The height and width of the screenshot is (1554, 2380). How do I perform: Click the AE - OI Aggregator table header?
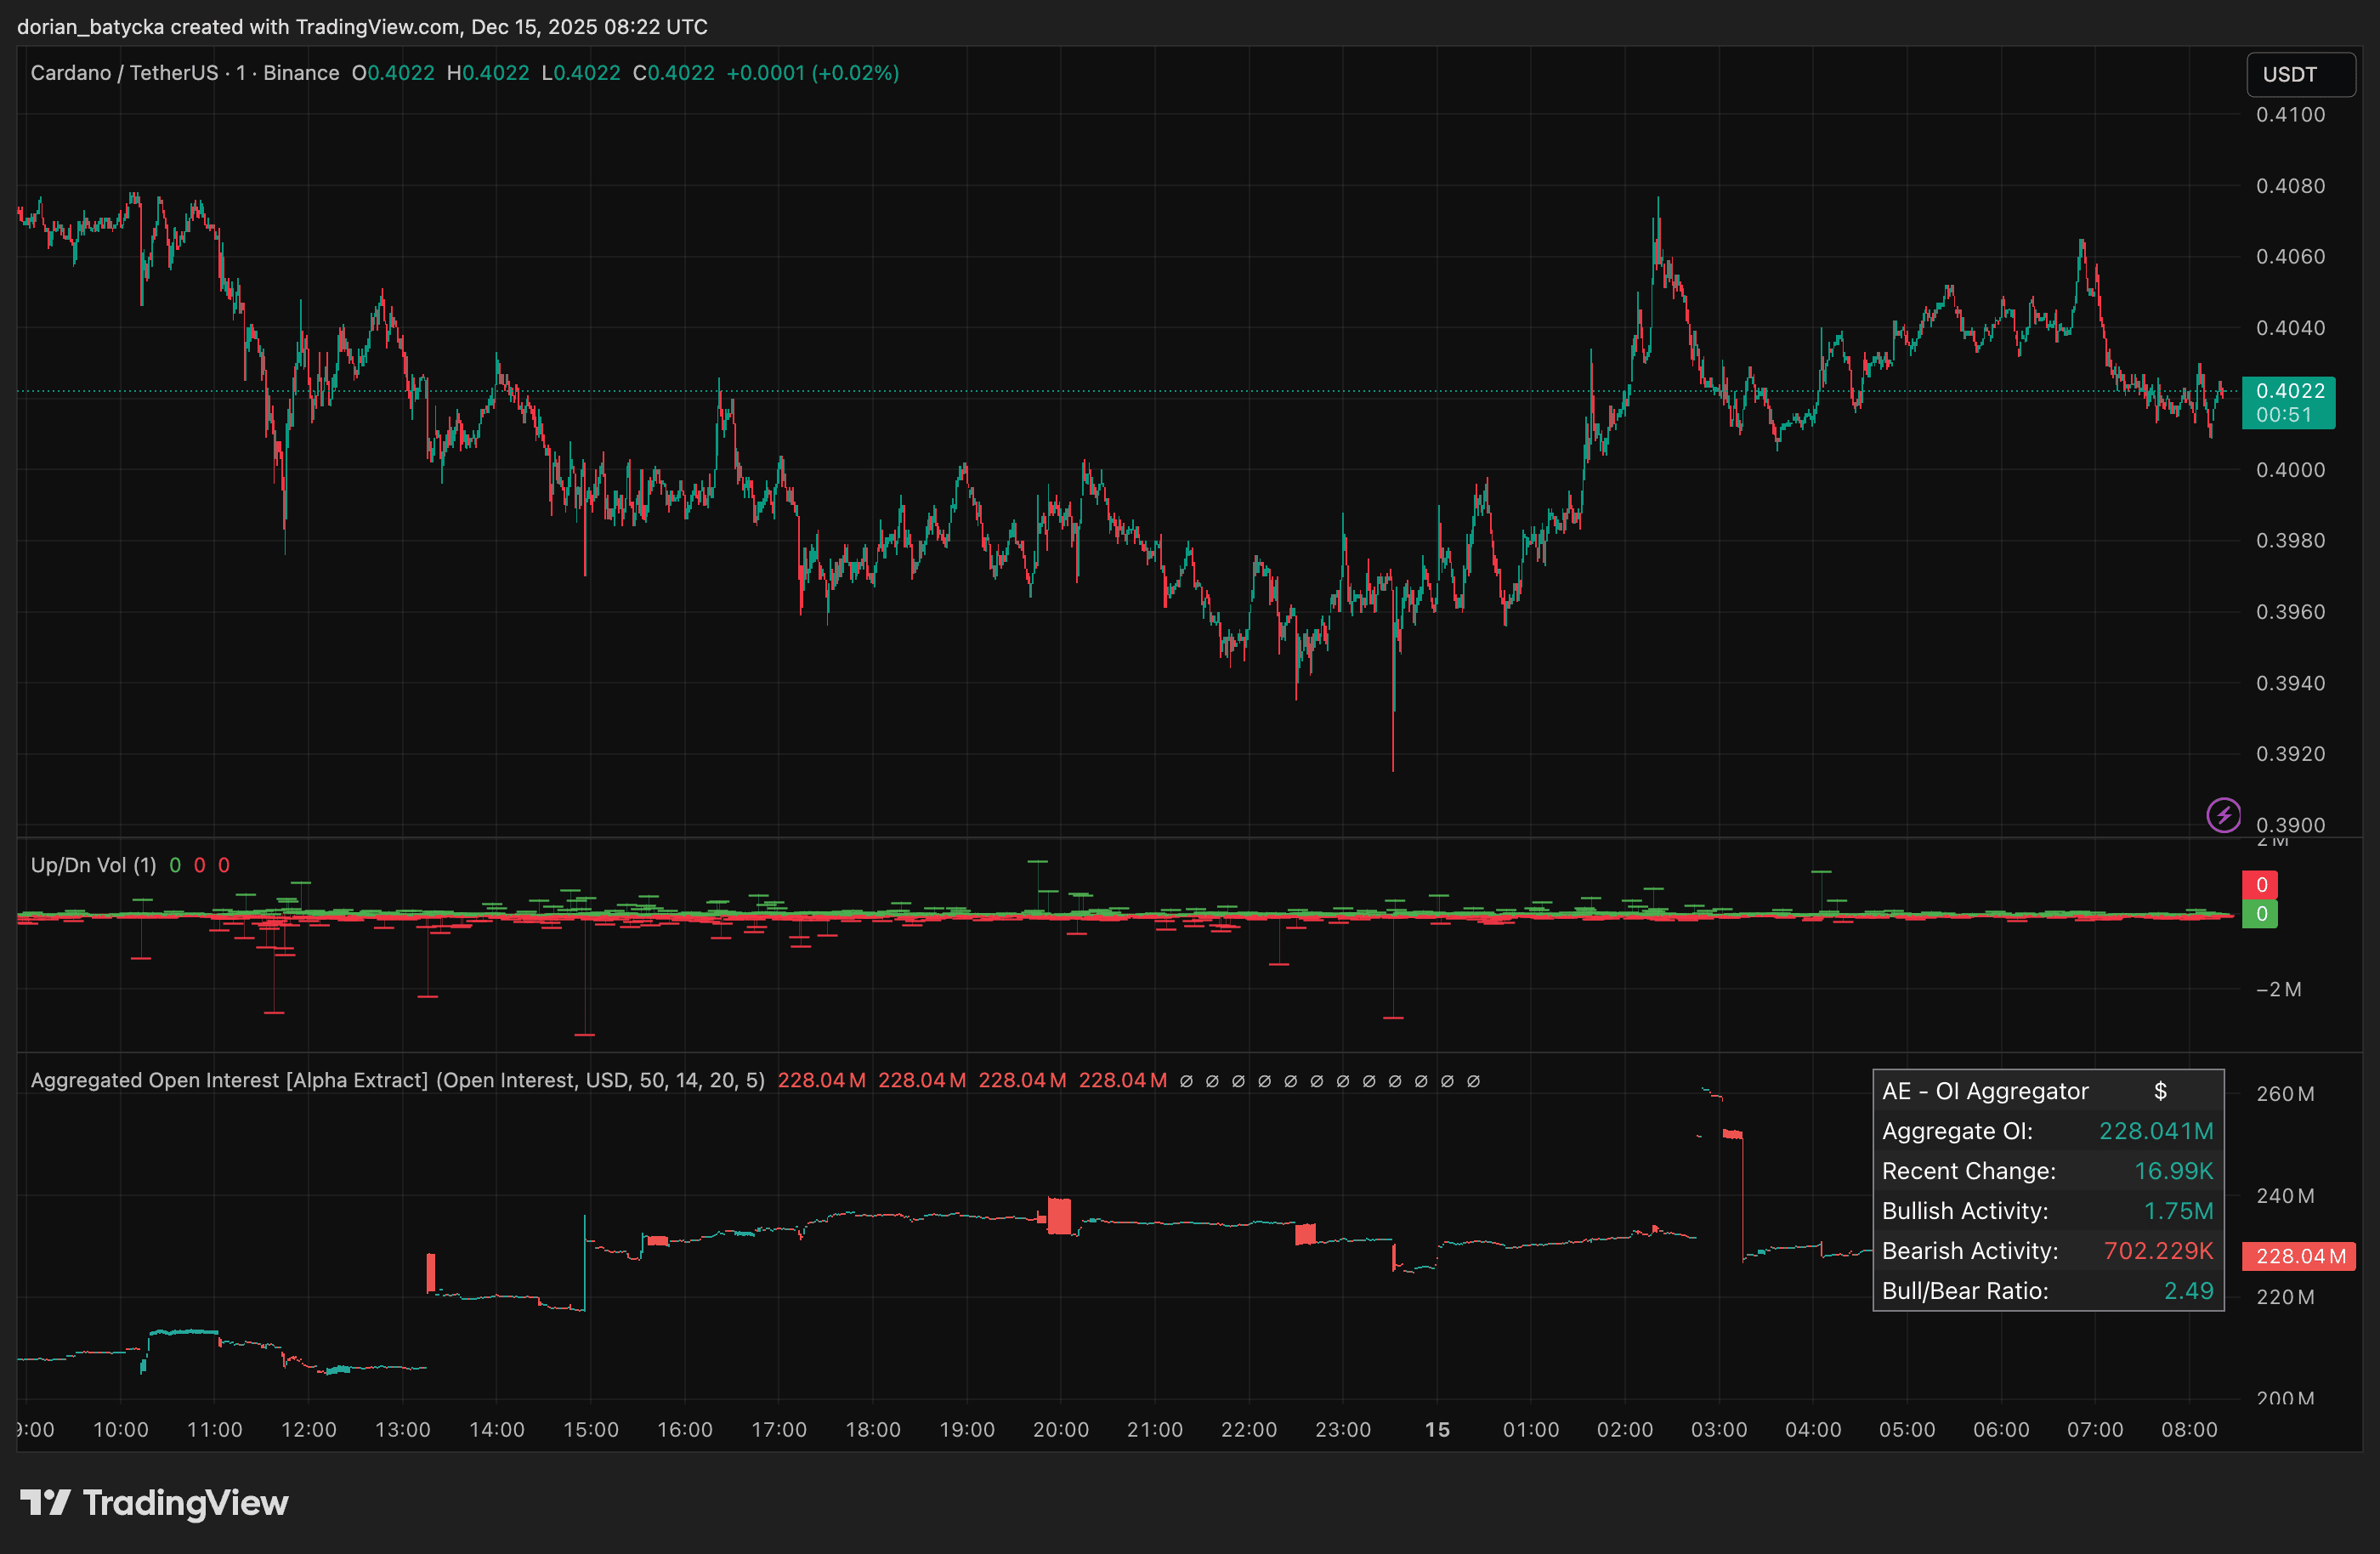[x=1985, y=1091]
